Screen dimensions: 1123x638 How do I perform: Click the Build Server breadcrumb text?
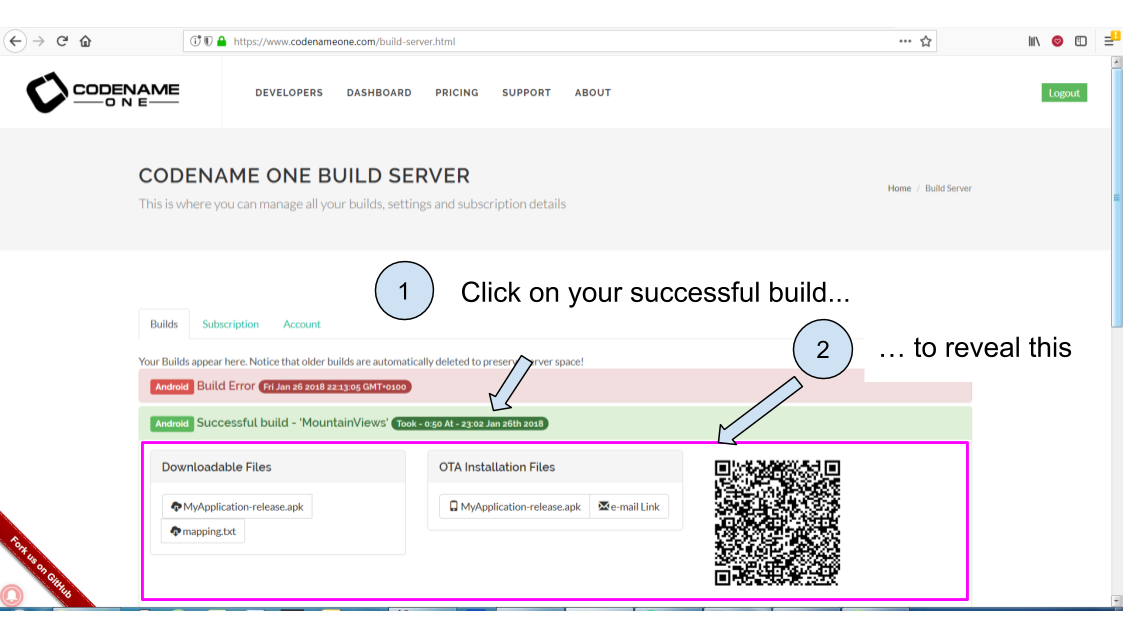pyautogui.click(x=948, y=188)
